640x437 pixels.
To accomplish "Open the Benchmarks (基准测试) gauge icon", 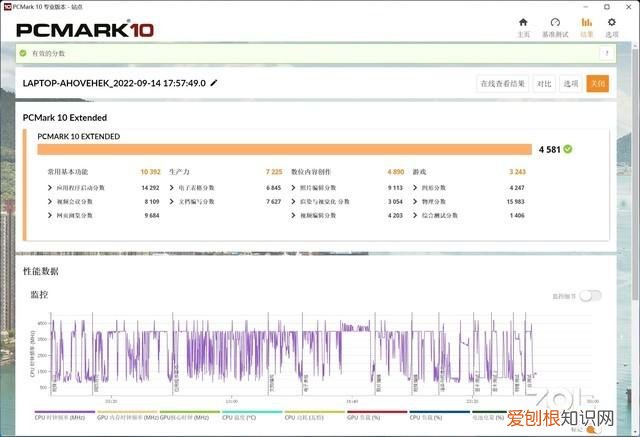I will 555,22.
